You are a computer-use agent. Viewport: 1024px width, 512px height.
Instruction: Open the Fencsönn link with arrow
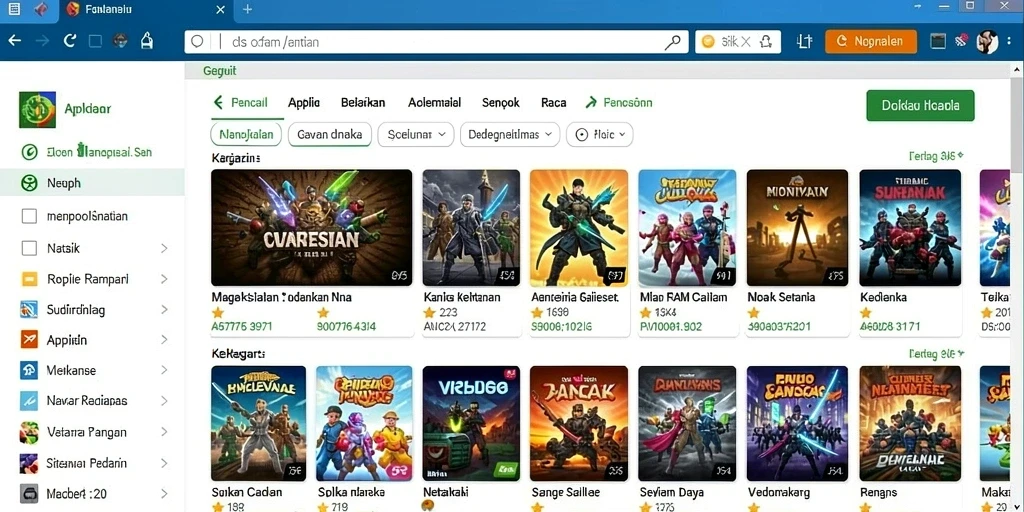tap(619, 103)
